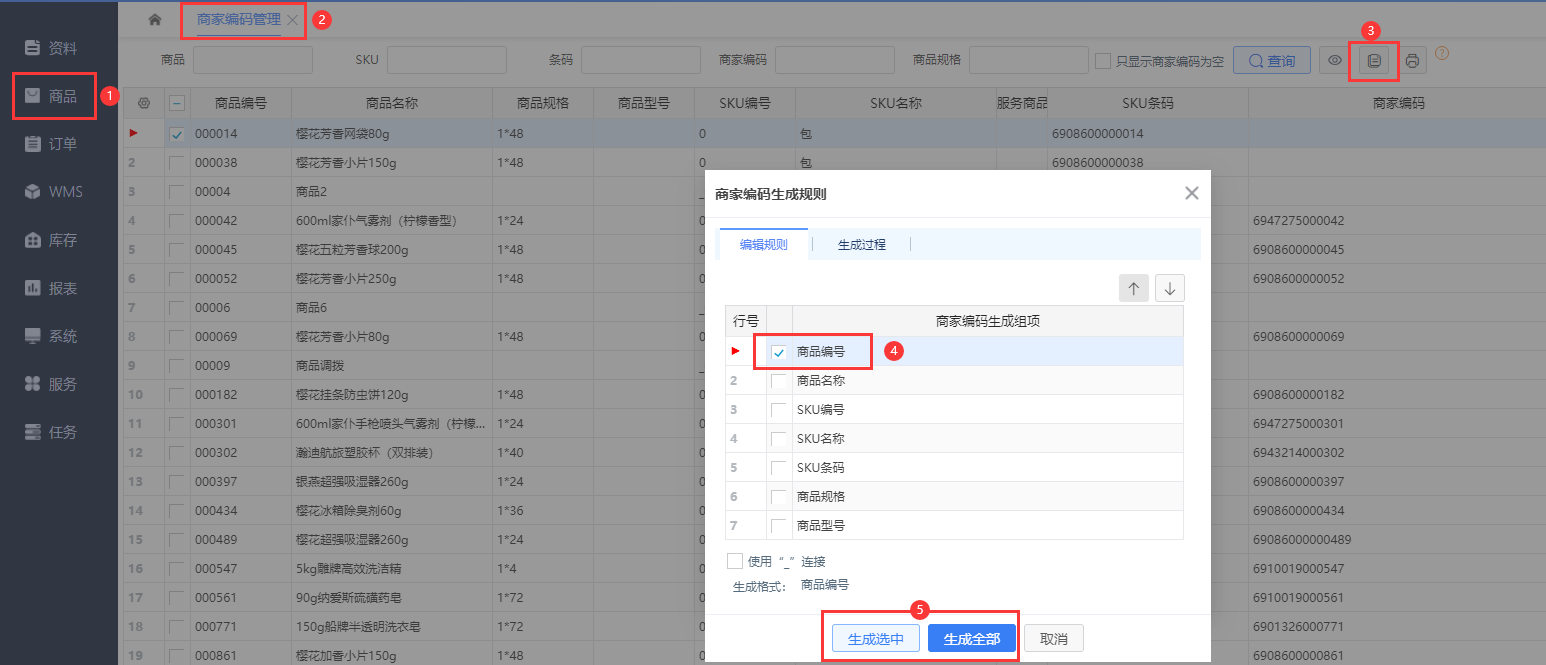The image size is (1546, 665).
Task: Click the 商品型号 column header
Action: (644, 103)
